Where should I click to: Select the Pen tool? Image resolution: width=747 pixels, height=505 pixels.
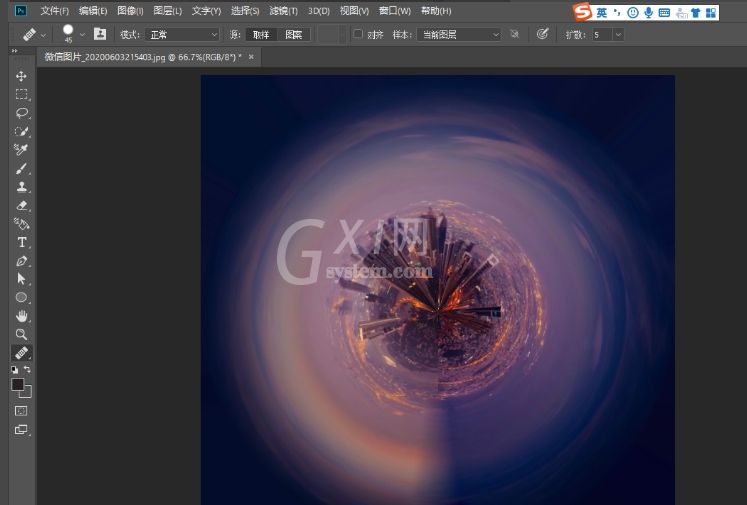(21, 261)
